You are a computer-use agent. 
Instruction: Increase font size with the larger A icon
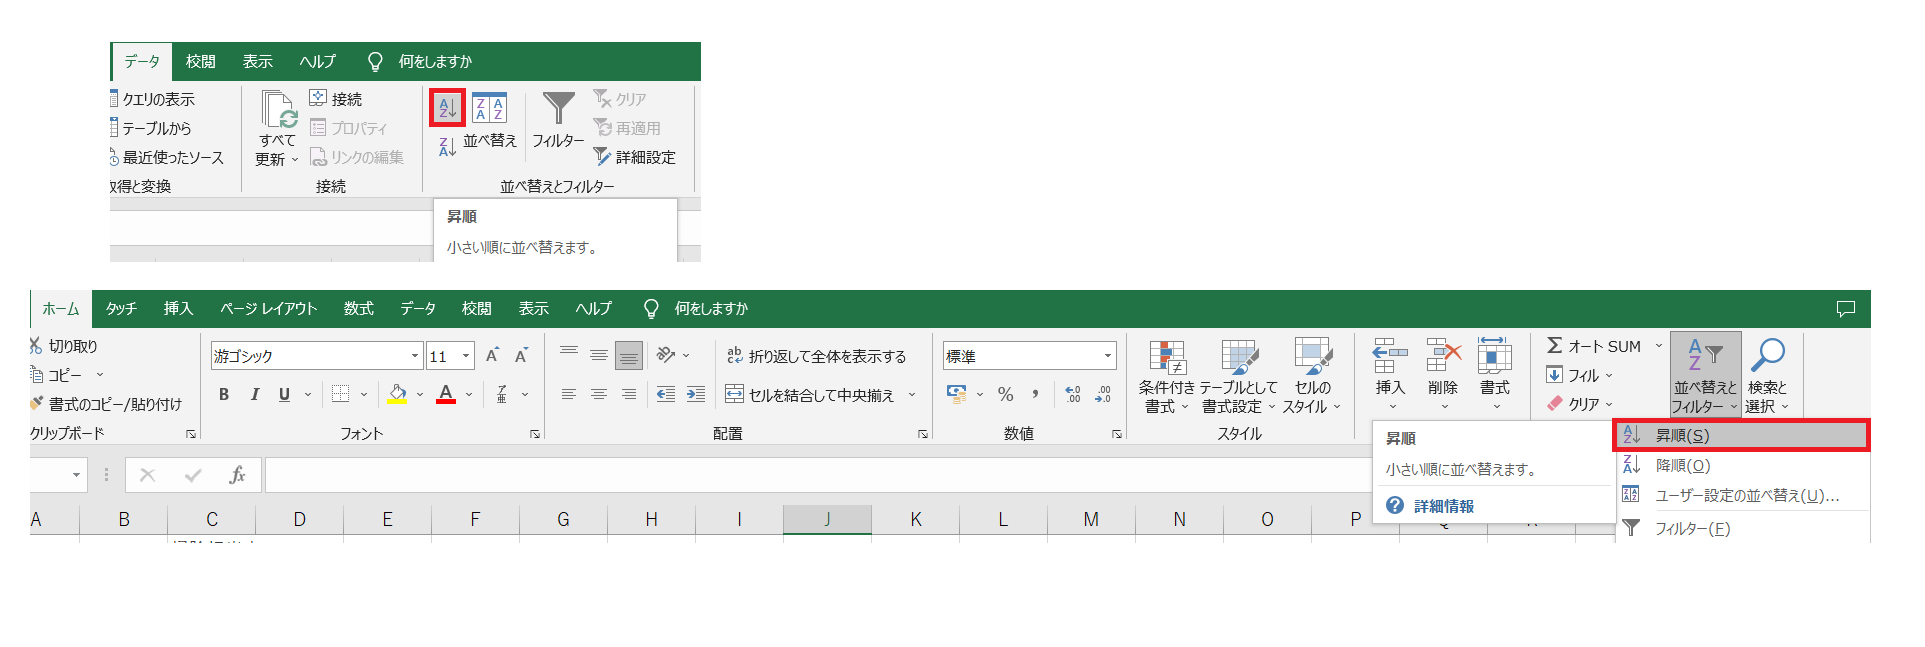pyautogui.click(x=492, y=356)
